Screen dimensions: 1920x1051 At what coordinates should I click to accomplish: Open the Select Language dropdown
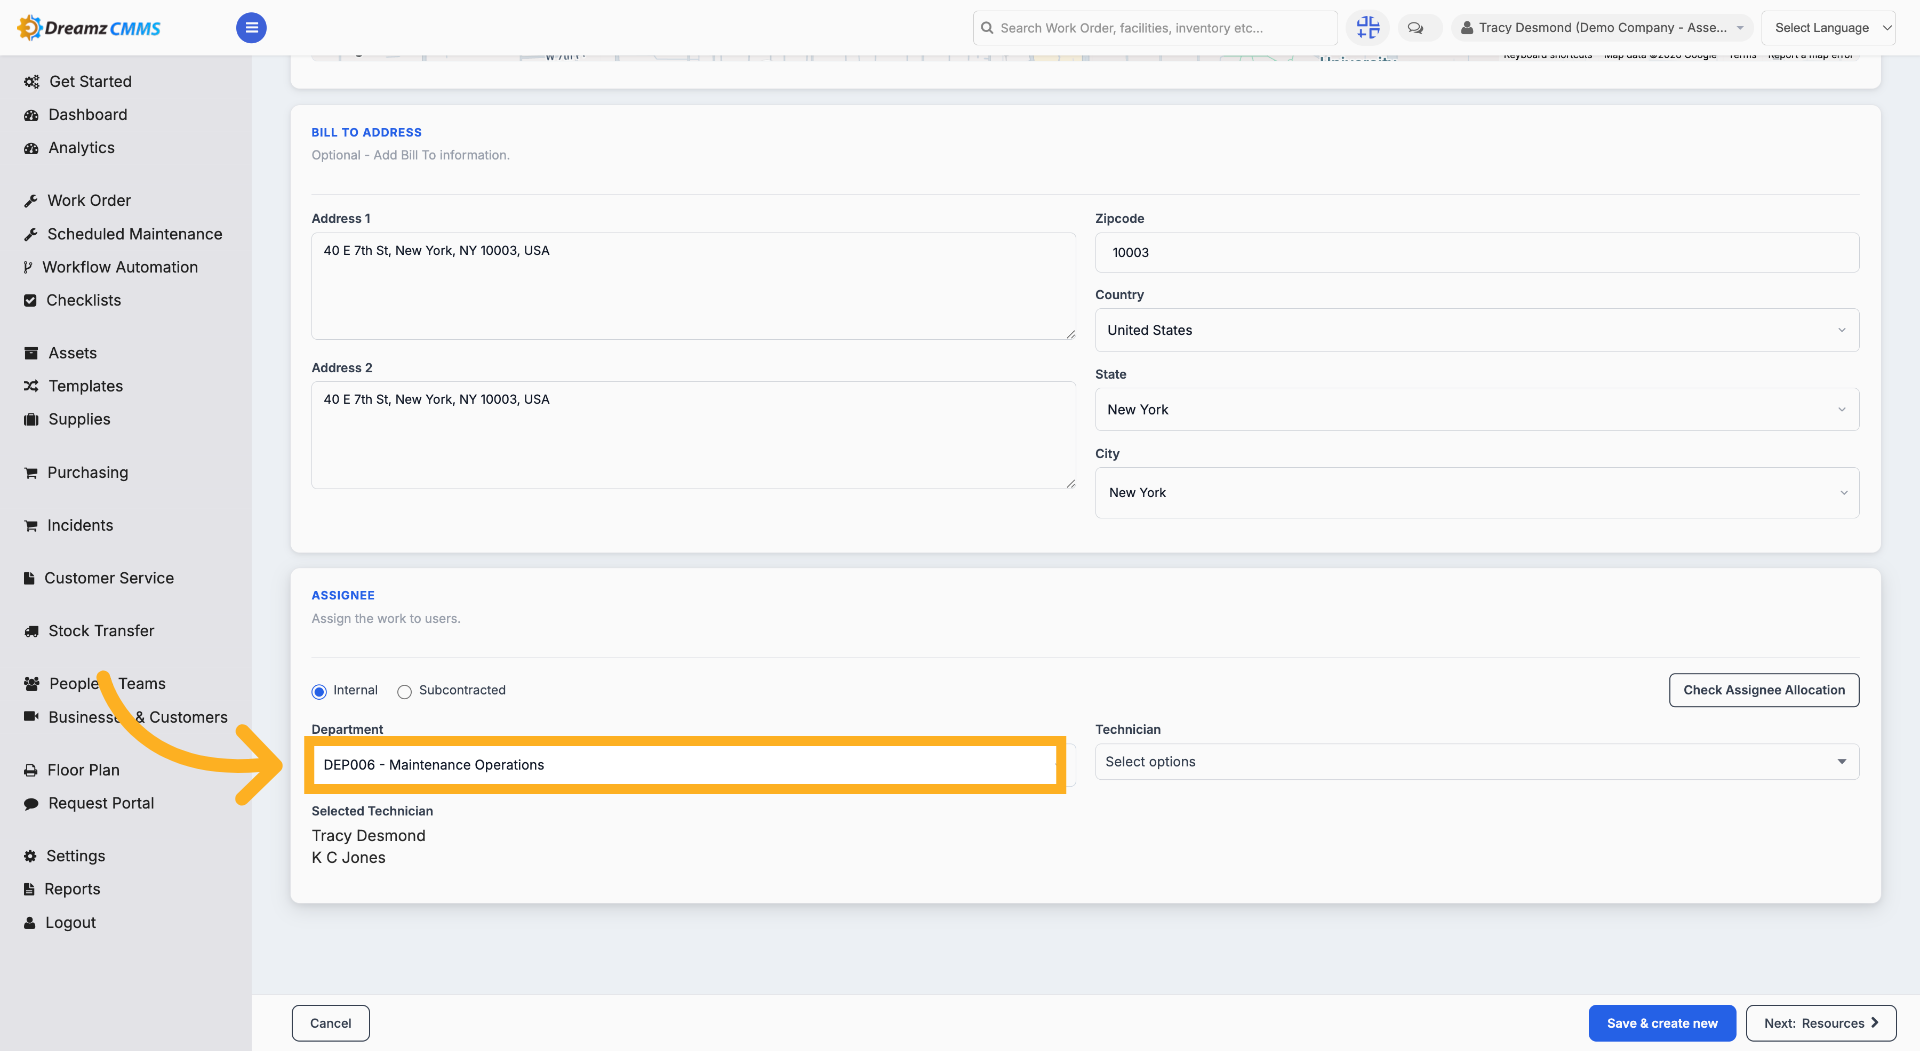click(x=1829, y=28)
